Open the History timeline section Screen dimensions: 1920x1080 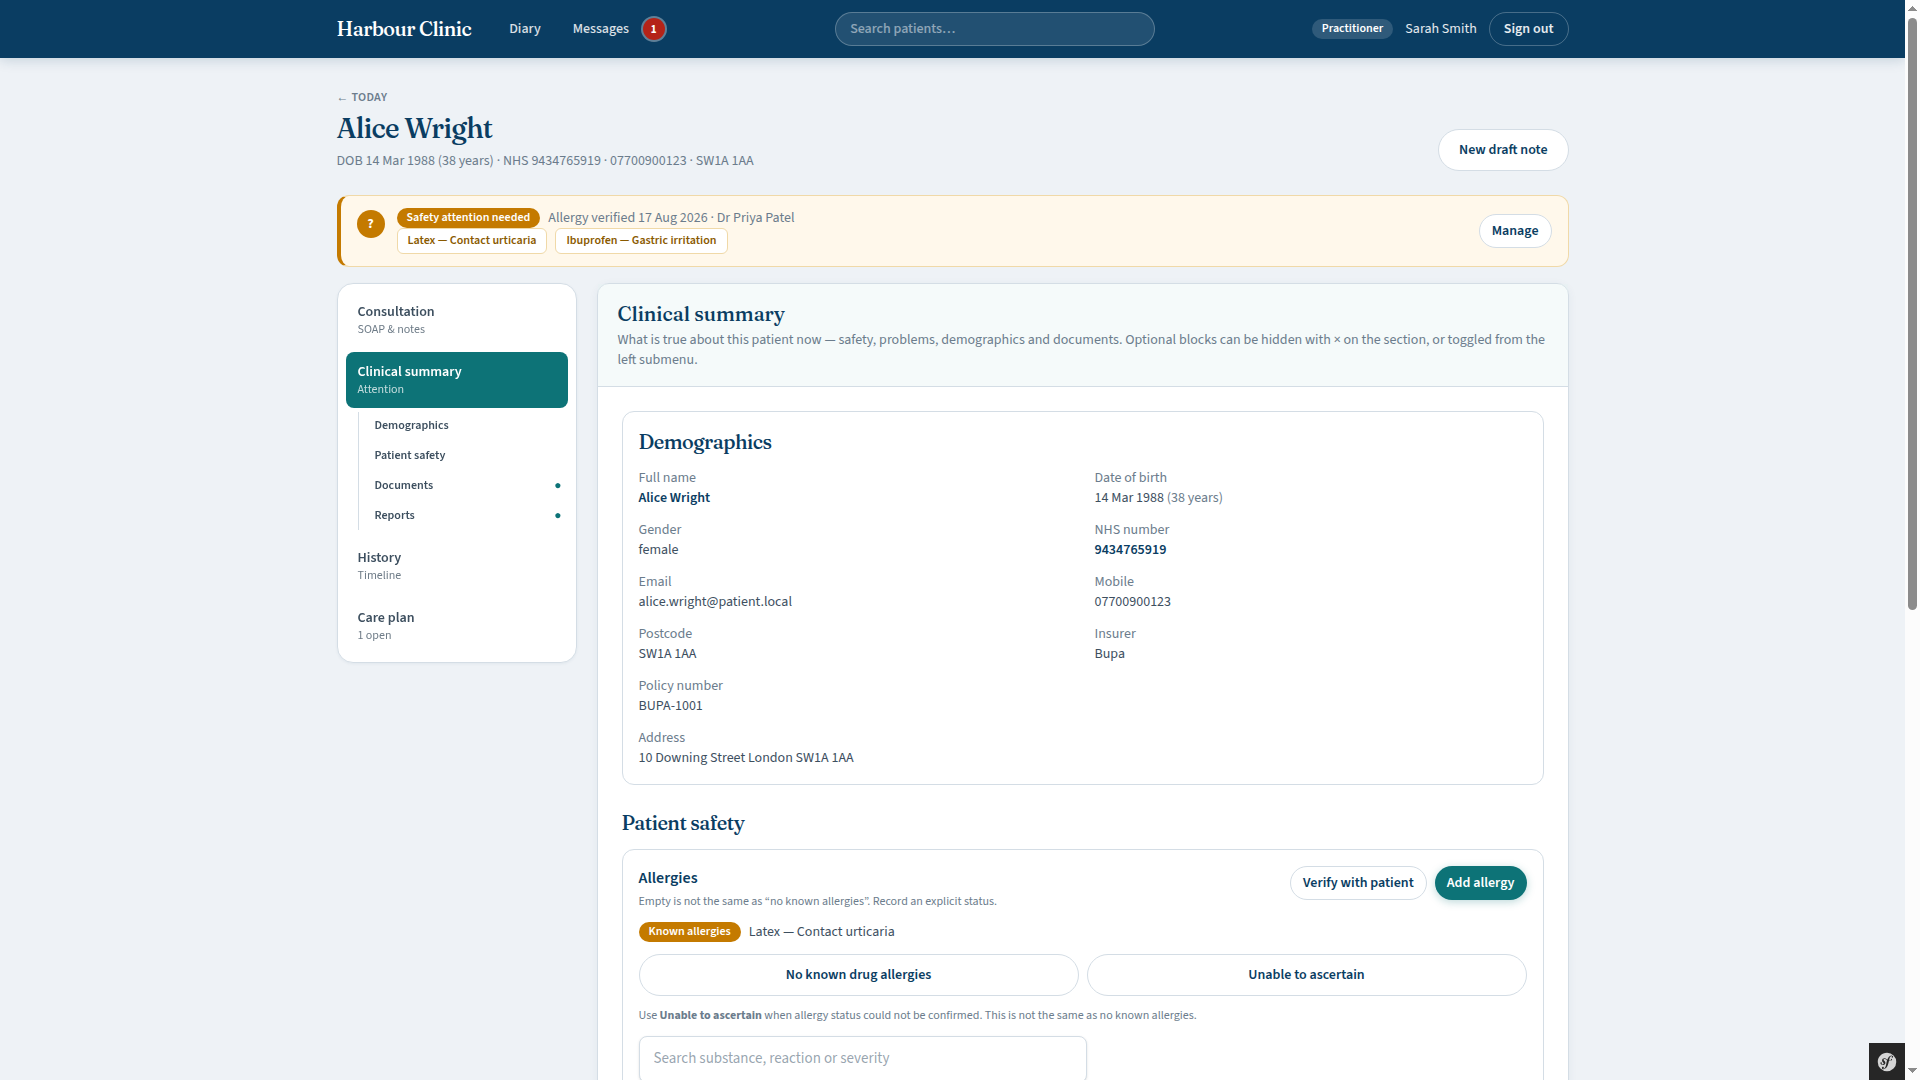(x=456, y=566)
